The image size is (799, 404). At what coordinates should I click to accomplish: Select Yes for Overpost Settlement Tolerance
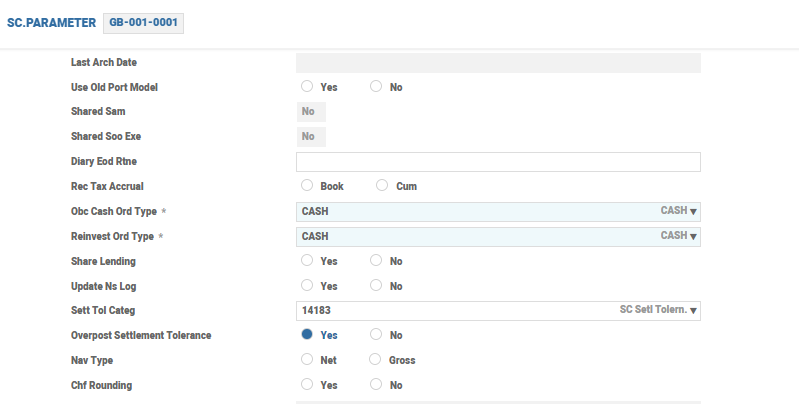coord(307,335)
